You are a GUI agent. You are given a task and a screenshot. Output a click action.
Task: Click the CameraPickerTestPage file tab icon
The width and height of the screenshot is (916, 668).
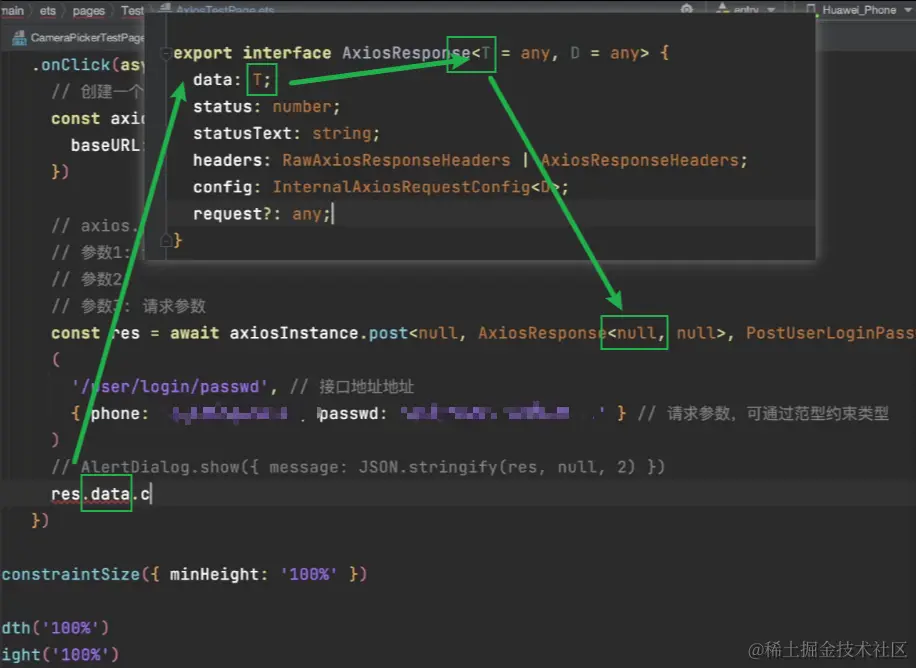tap(19, 38)
